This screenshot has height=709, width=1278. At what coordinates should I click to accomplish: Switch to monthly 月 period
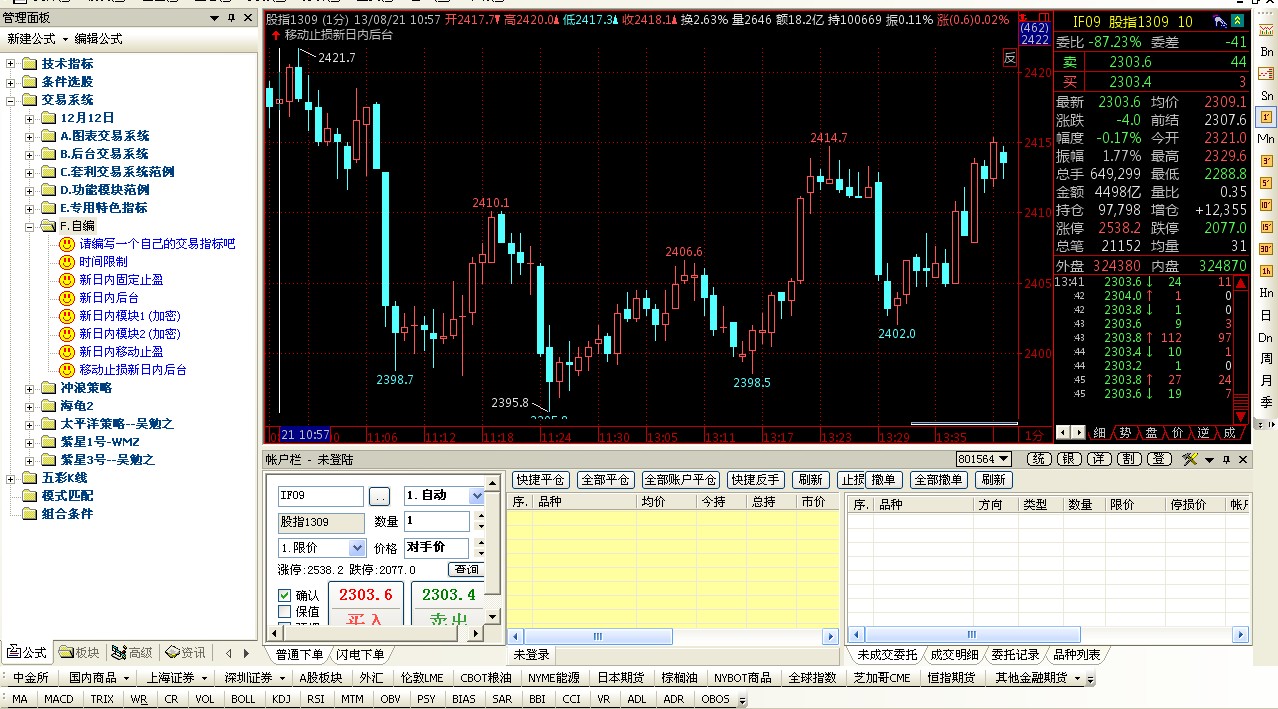[1266, 381]
